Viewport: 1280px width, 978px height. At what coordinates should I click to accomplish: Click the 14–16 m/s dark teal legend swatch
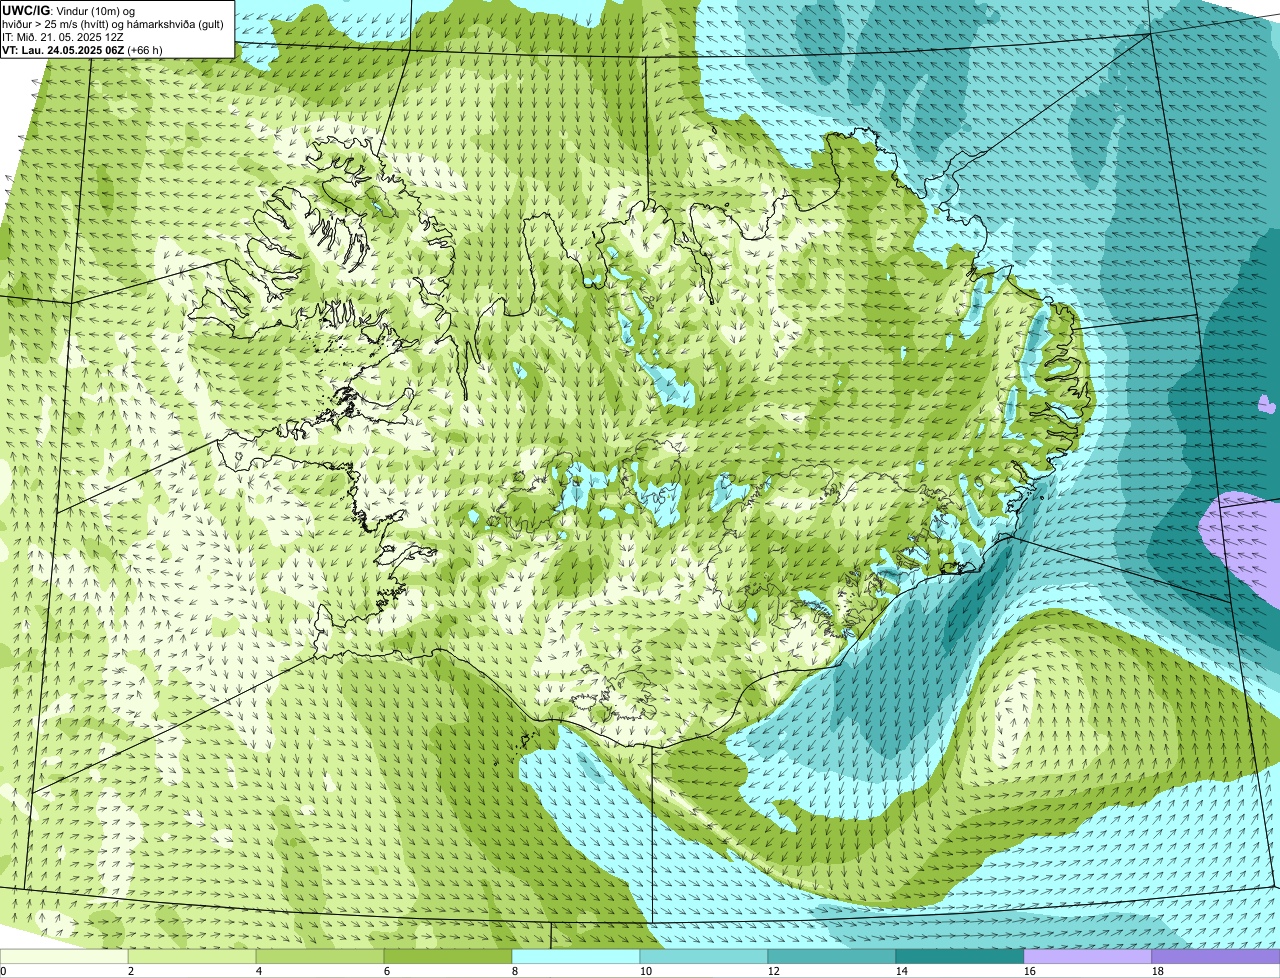click(x=960, y=957)
